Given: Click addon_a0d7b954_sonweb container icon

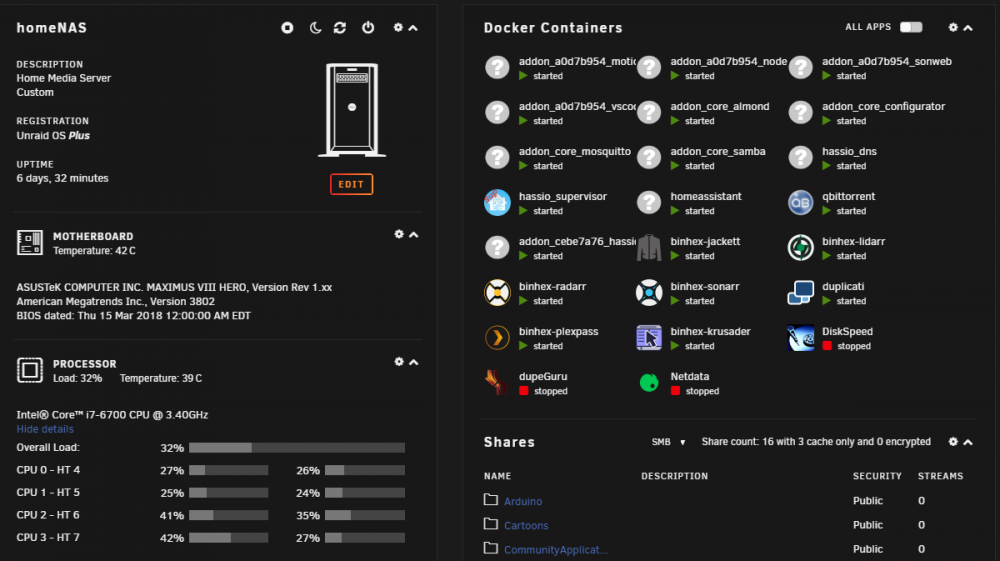Looking at the screenshot, I should click(800, 68).
